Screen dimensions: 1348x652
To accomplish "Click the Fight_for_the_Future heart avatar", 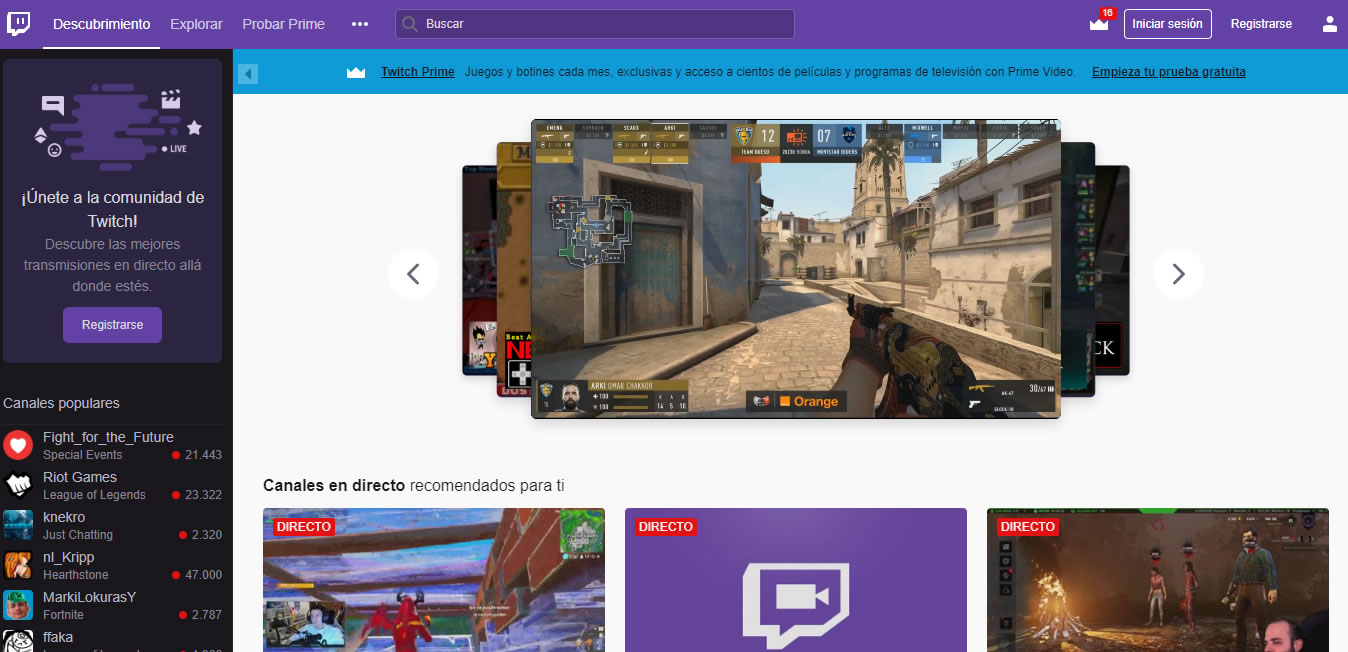I will tap(17, 445).
